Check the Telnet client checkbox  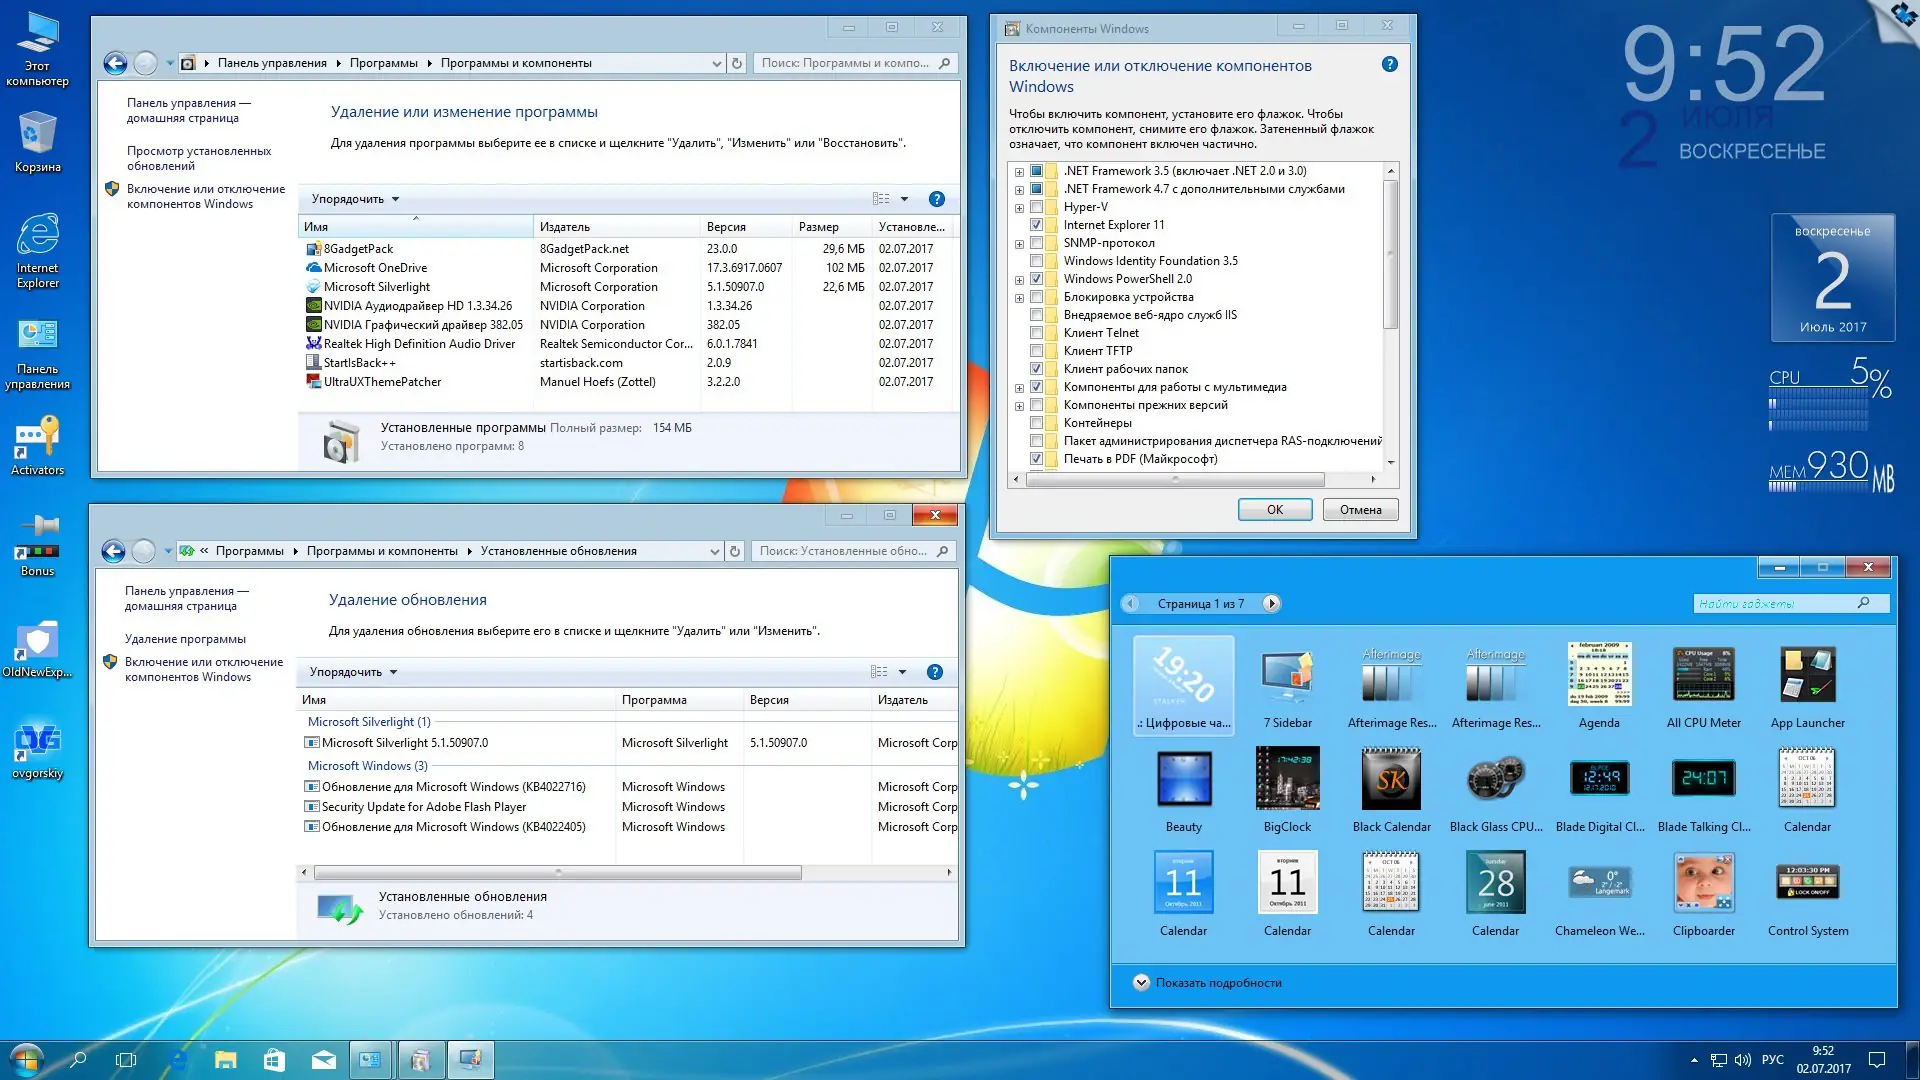[x=1037, y=333]
